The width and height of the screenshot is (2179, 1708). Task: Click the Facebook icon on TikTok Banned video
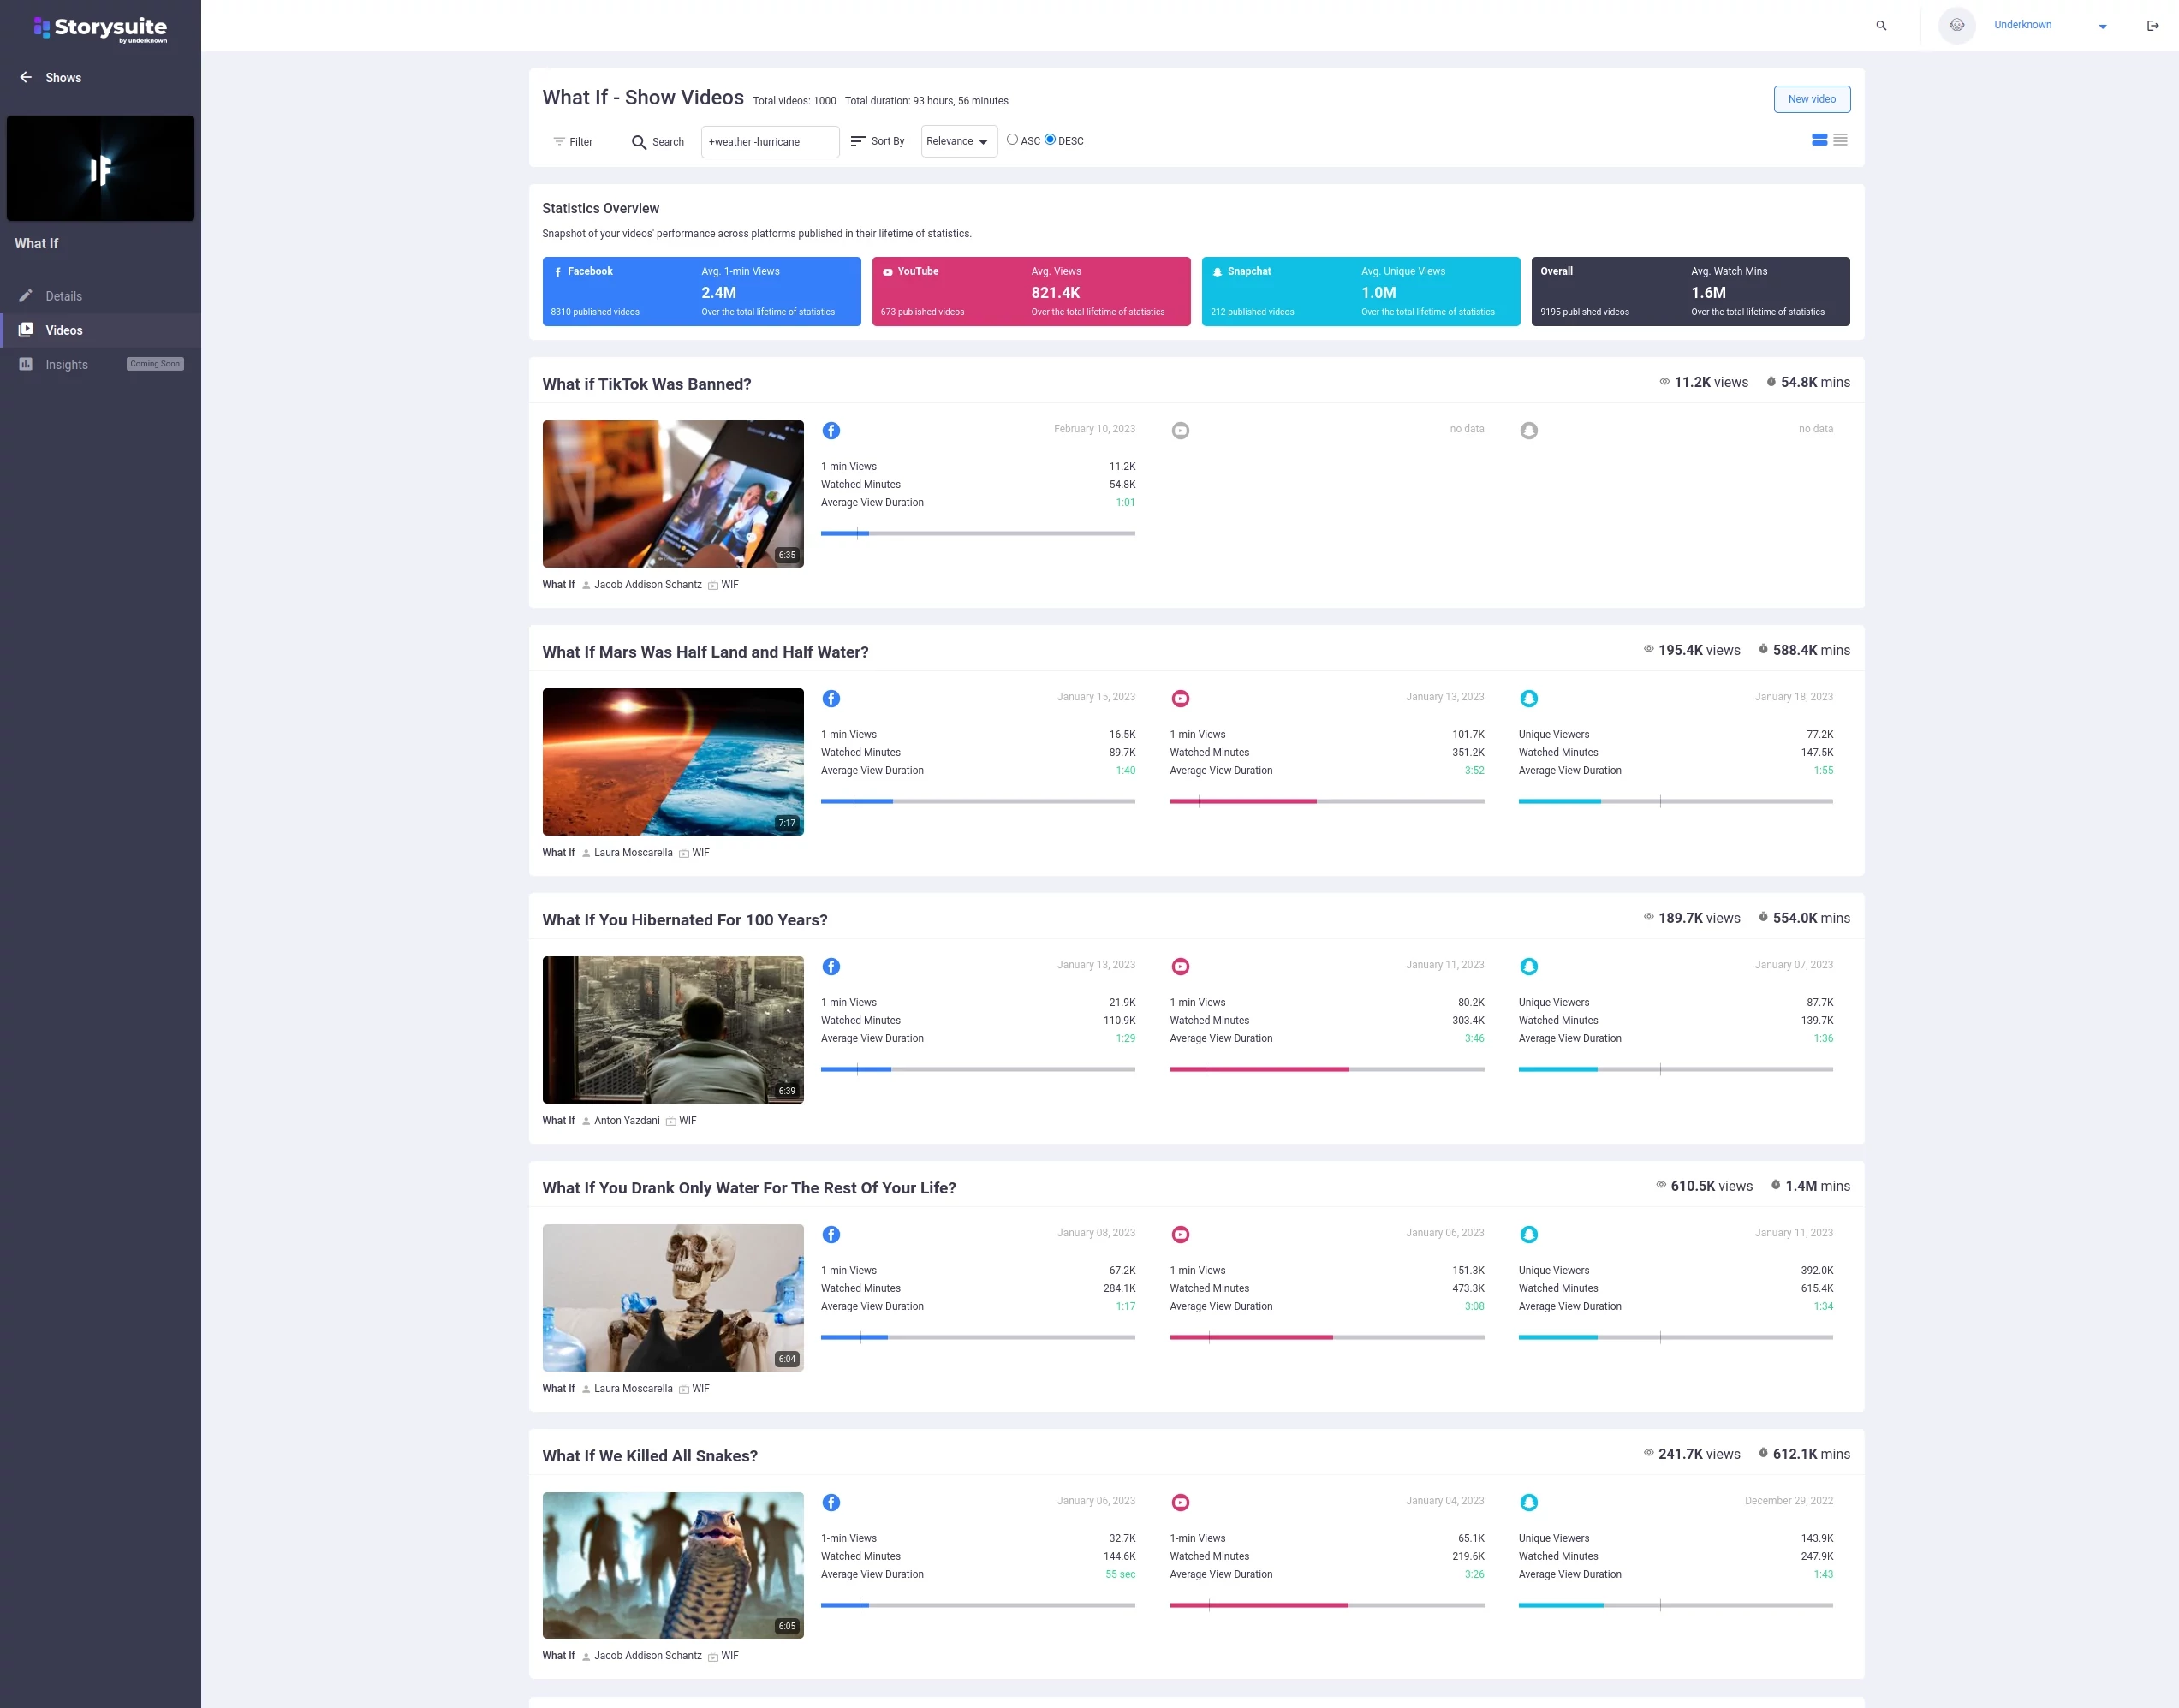tap(831, 430)
